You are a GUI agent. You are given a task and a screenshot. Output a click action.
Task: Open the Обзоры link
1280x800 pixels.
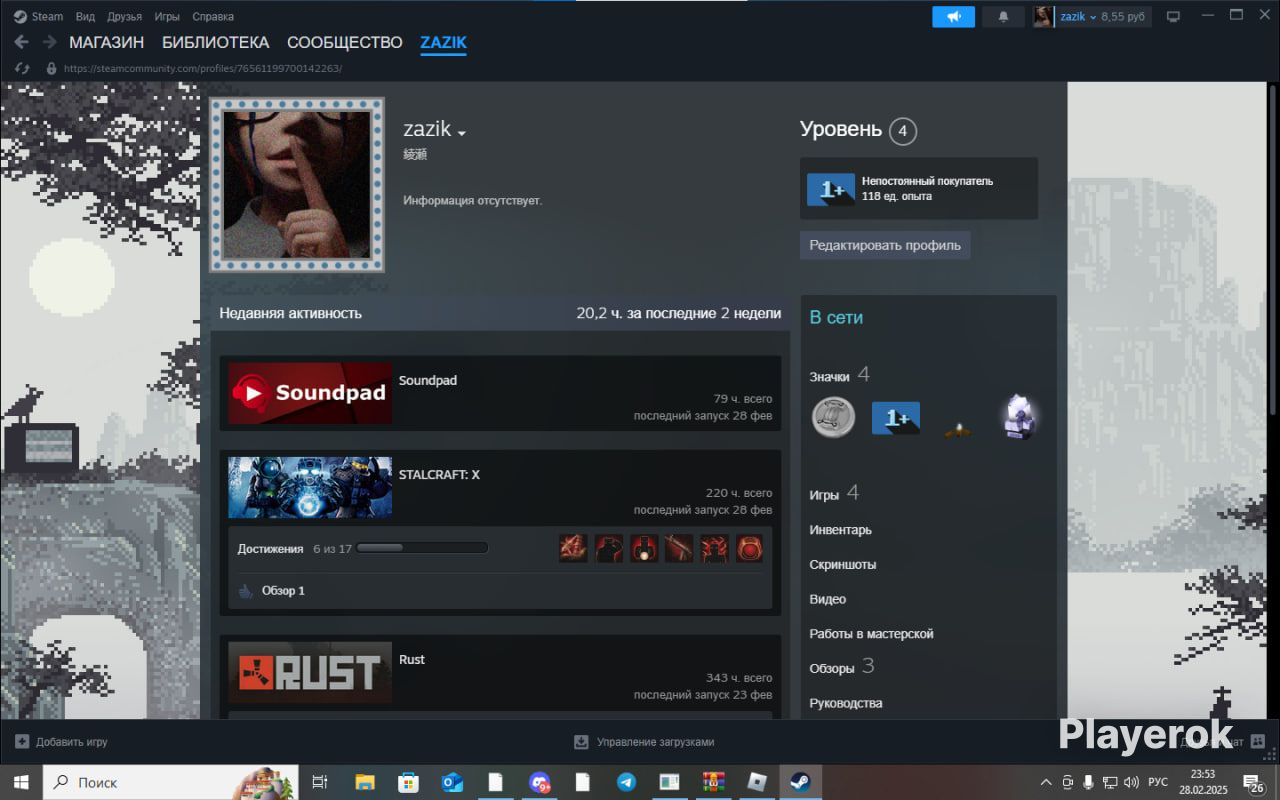pos(832,668)
